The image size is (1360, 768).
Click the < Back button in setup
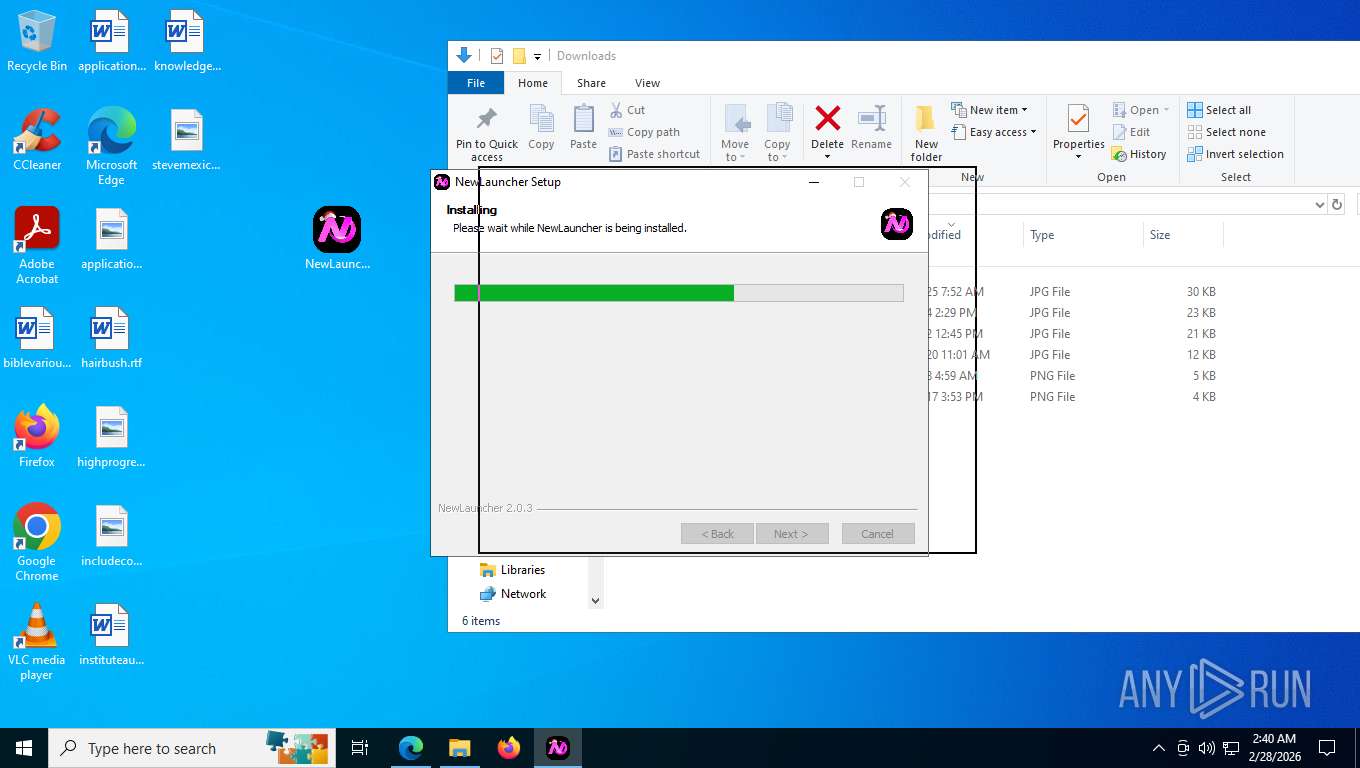click(717, 534)
